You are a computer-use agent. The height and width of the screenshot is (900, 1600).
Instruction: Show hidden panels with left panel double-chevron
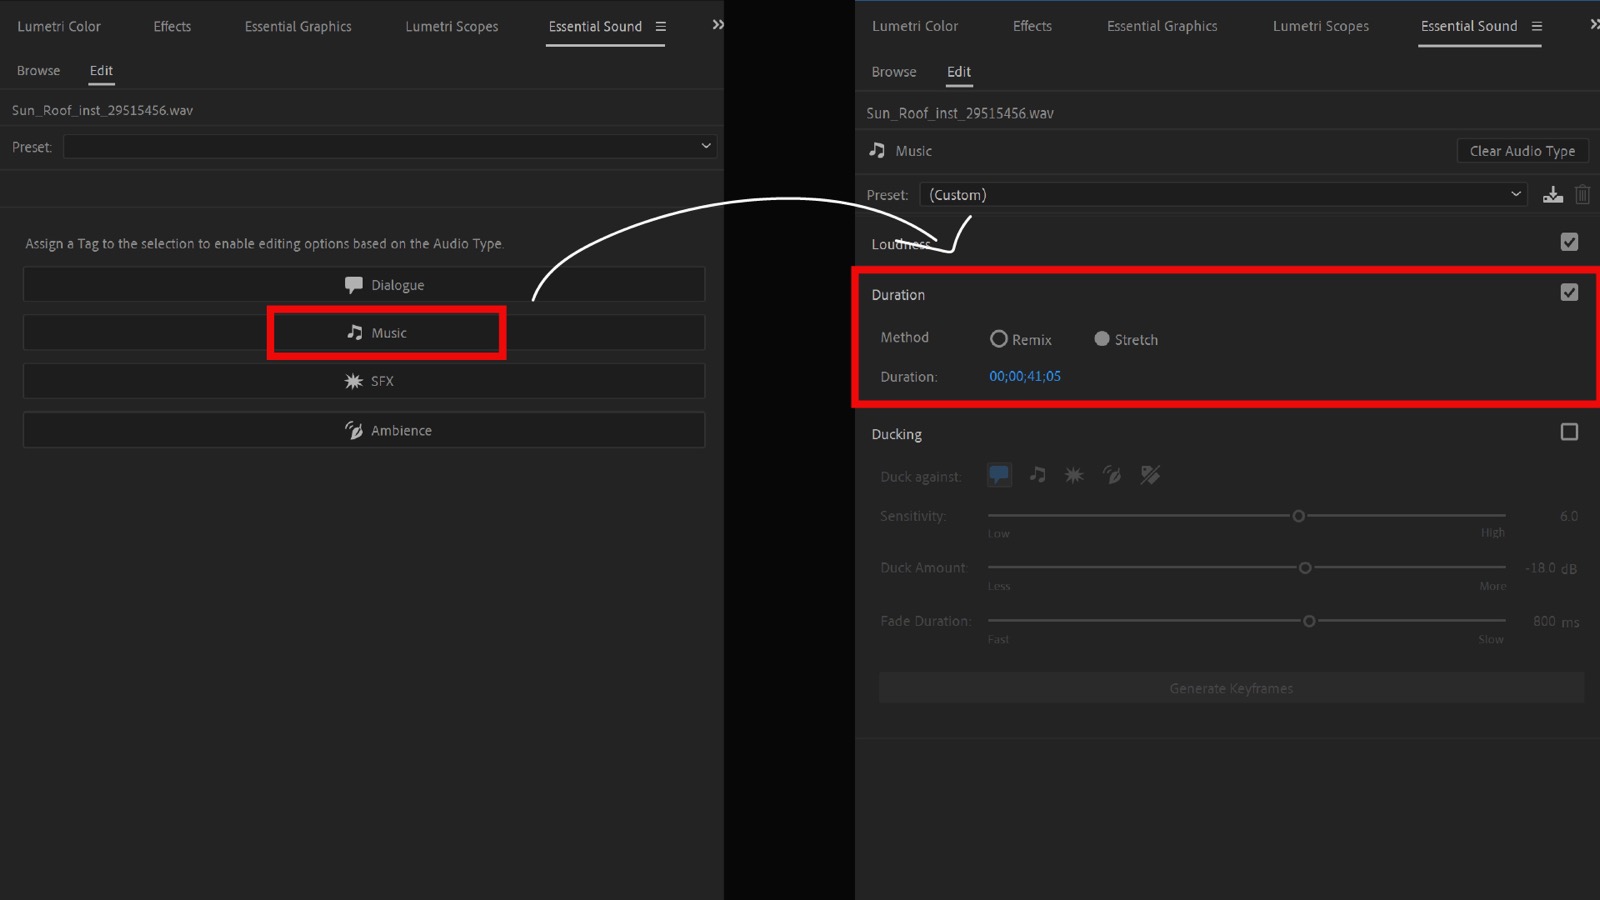point(718,25)
